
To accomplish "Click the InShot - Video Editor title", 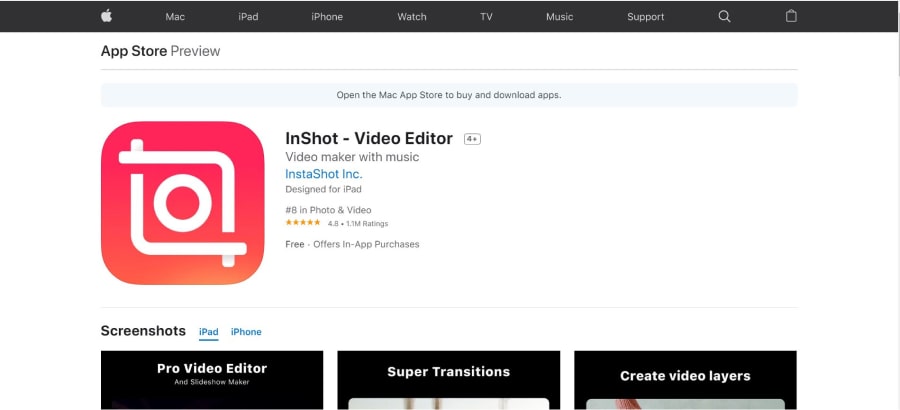I will (x=369, y=138).
